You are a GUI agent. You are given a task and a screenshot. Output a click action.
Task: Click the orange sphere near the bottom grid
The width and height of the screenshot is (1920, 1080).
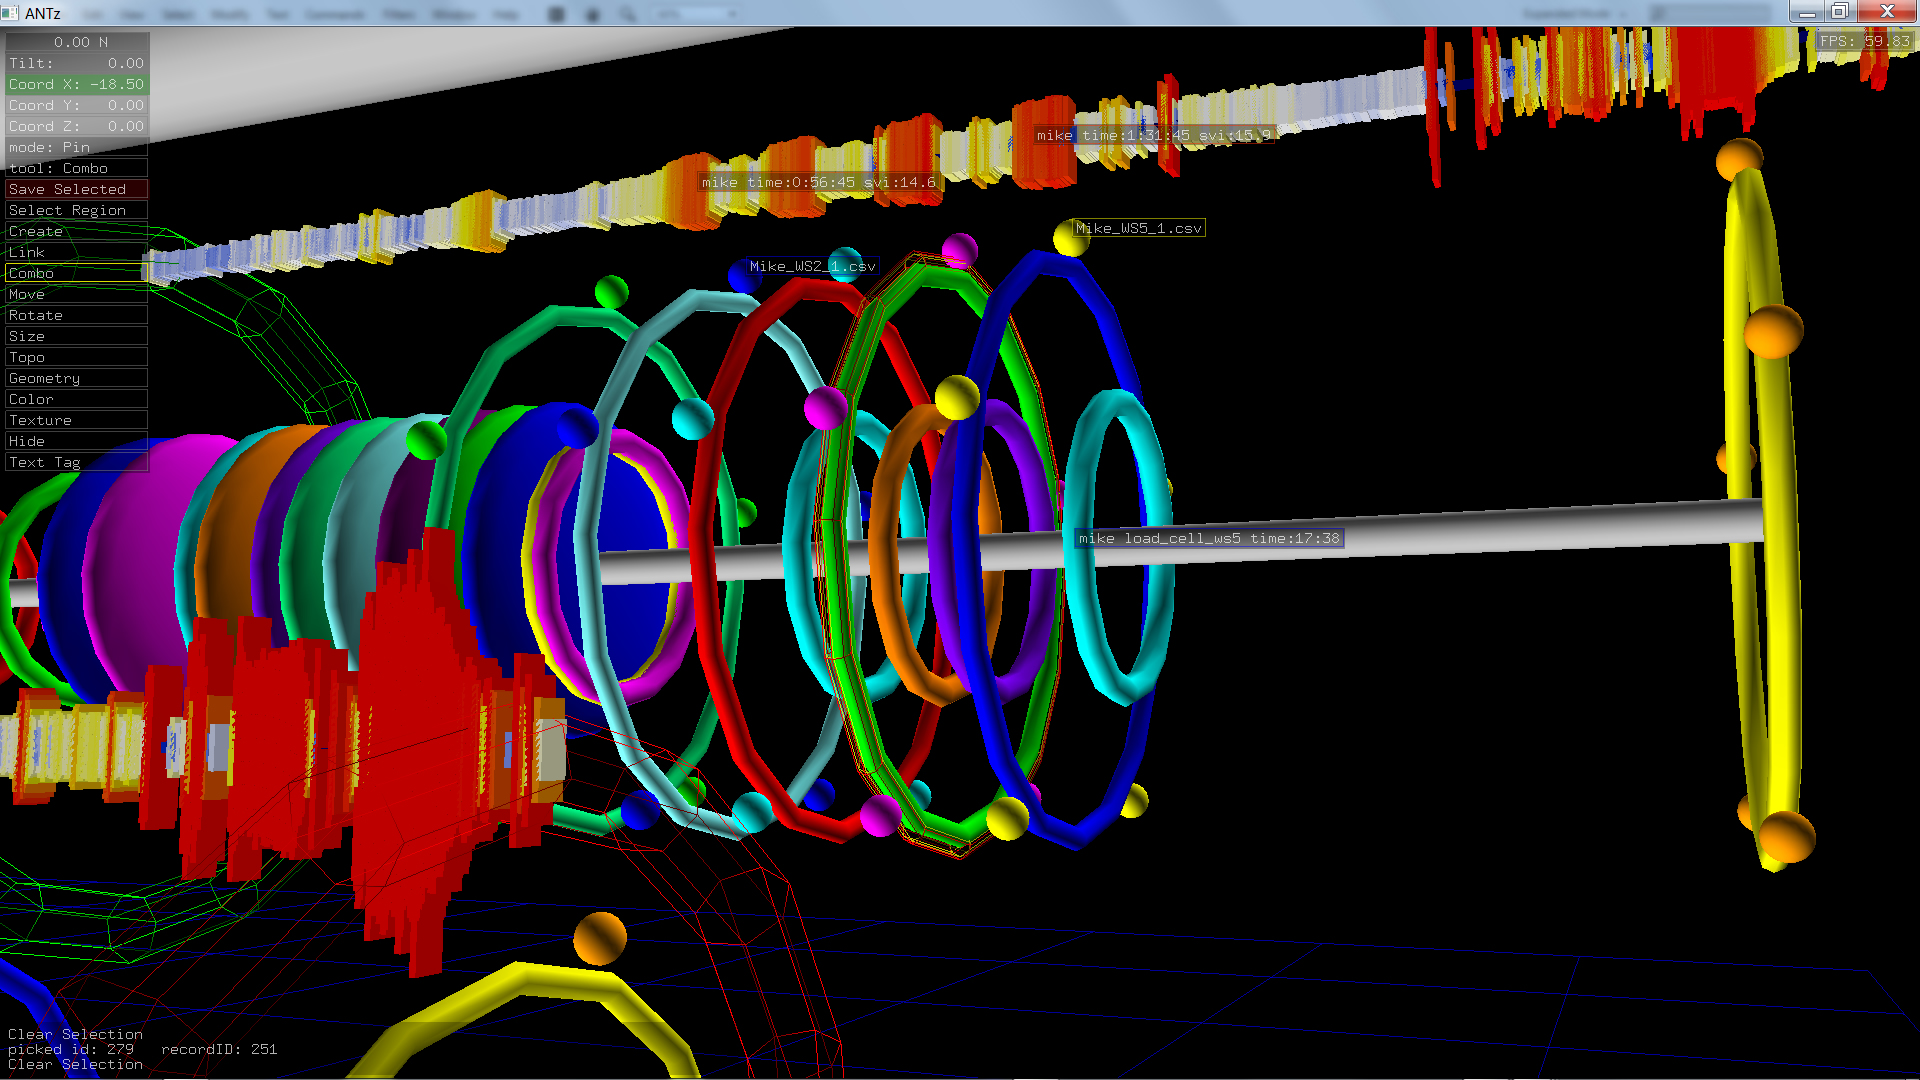599,938
